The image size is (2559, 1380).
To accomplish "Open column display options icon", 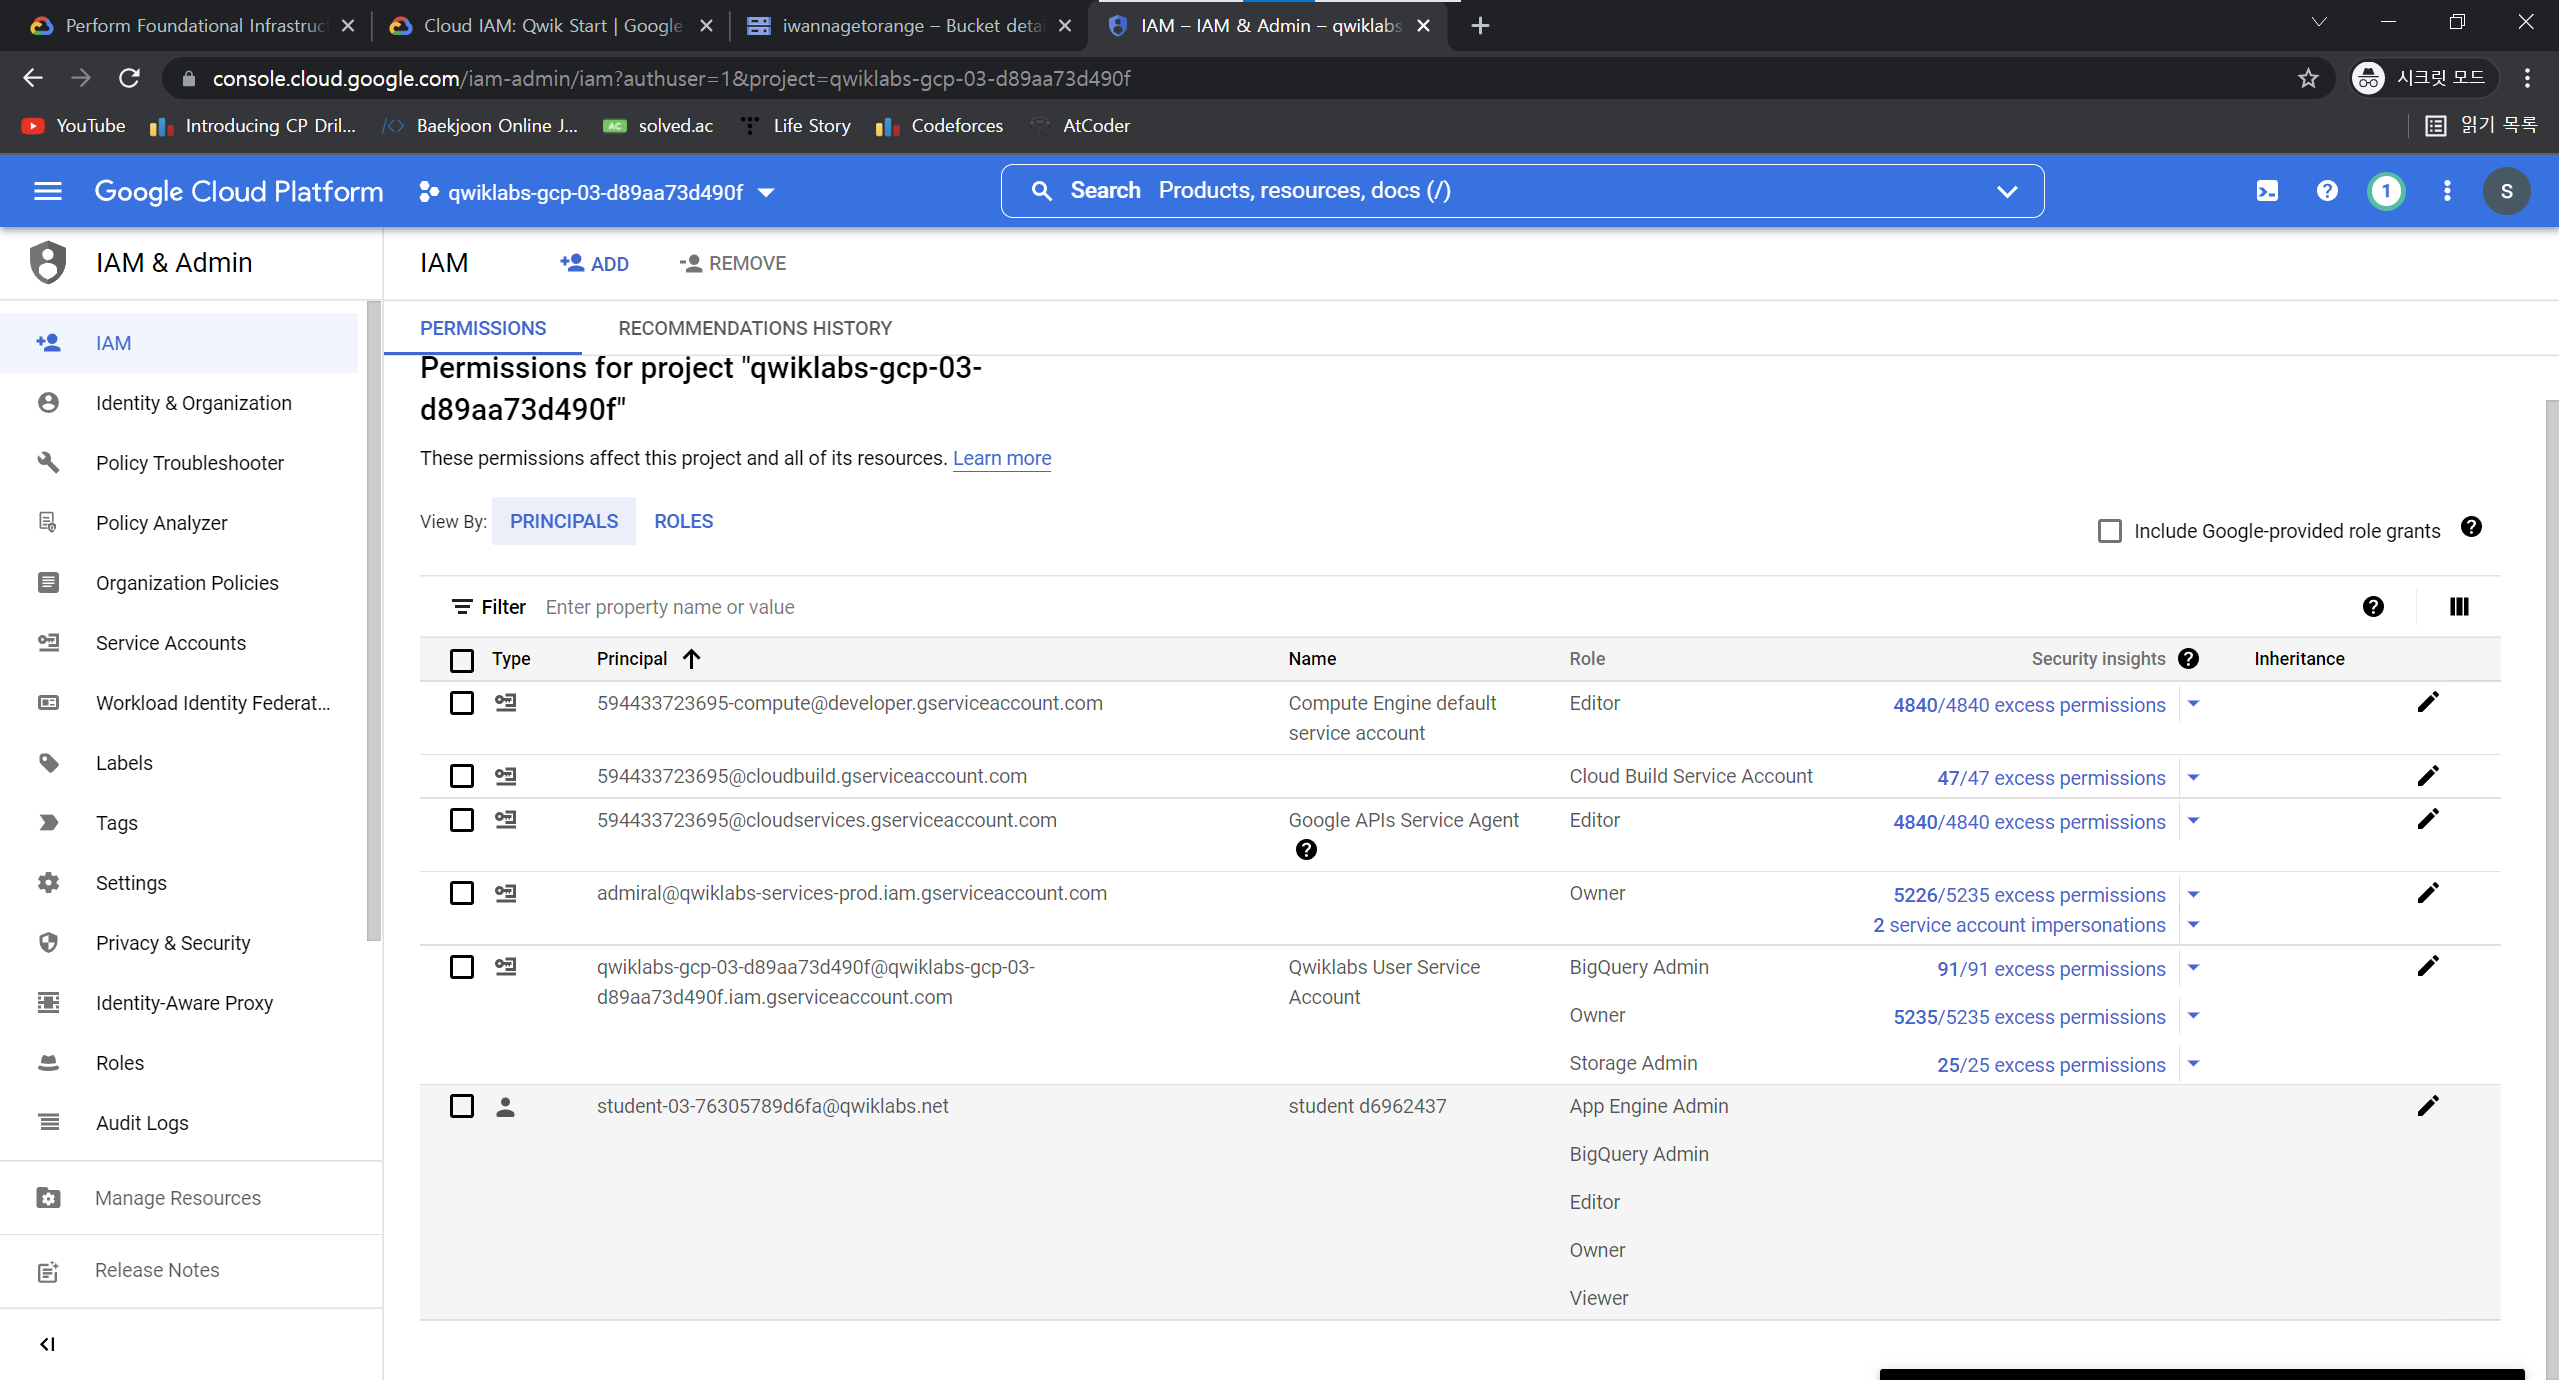I will (2459, 606).
